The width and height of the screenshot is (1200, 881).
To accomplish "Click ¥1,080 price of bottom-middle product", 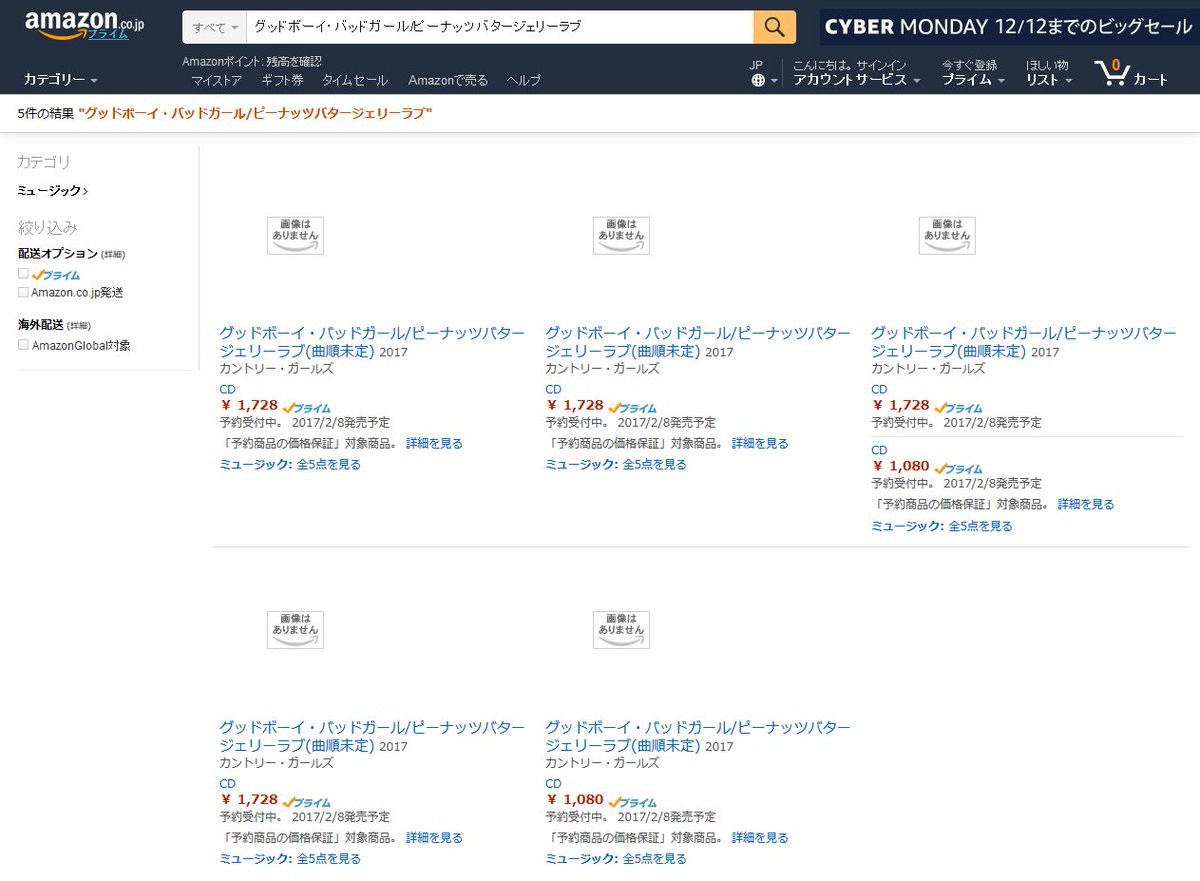I will (x=576, y=799).
